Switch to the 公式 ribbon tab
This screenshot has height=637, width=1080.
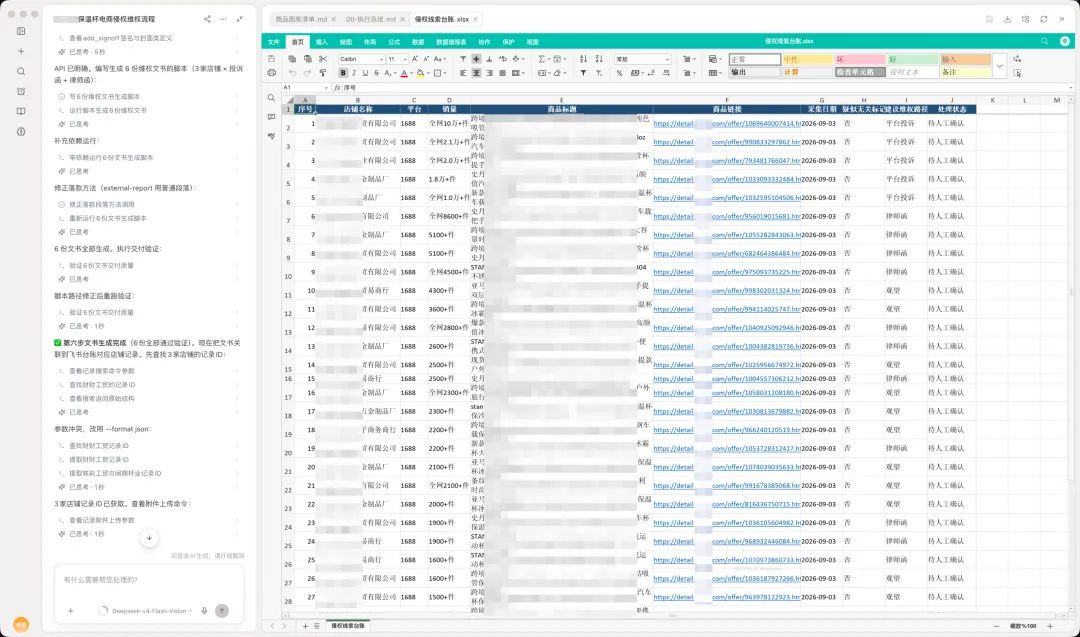point(394,42)
